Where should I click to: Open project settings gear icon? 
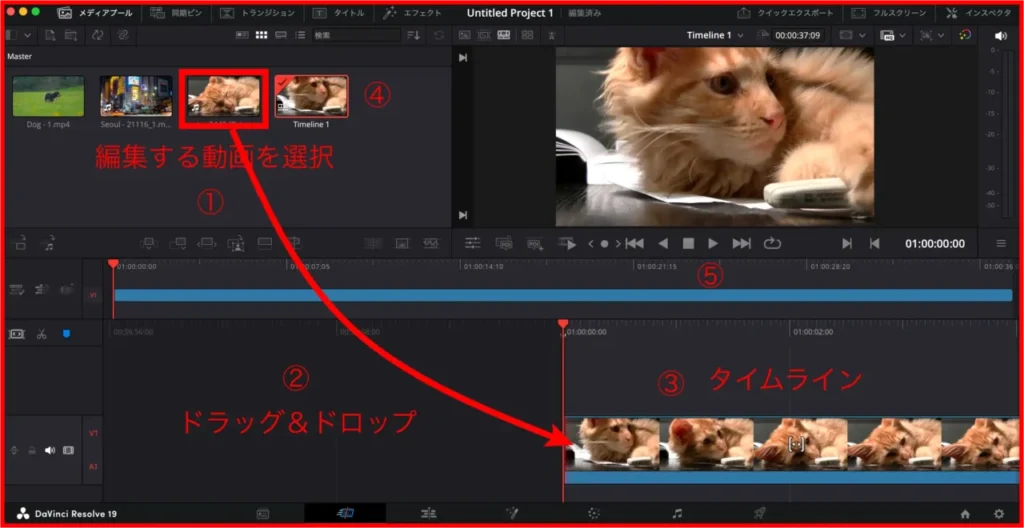(999, 514)
